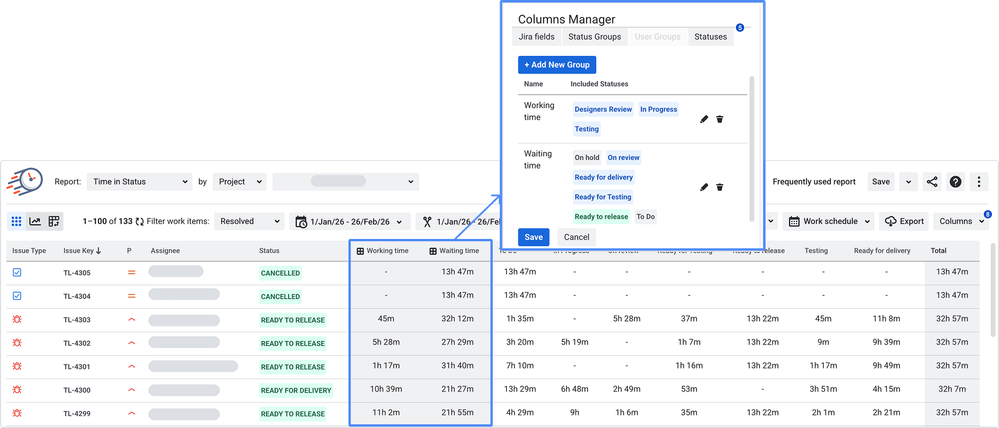Delete the Working time status group
Image resolution: width=999 pixels, height=428 pixels.
(x=719, y=119)
